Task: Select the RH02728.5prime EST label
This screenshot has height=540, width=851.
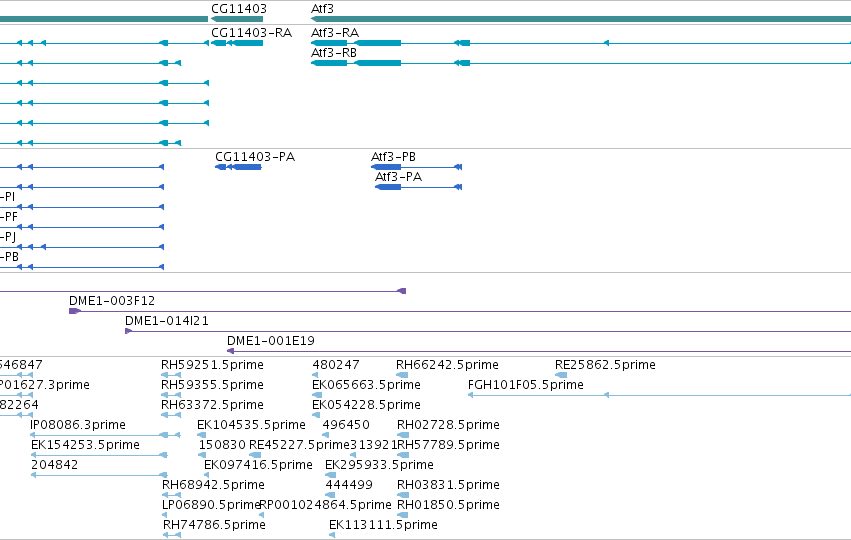Action: coord(448,425)
